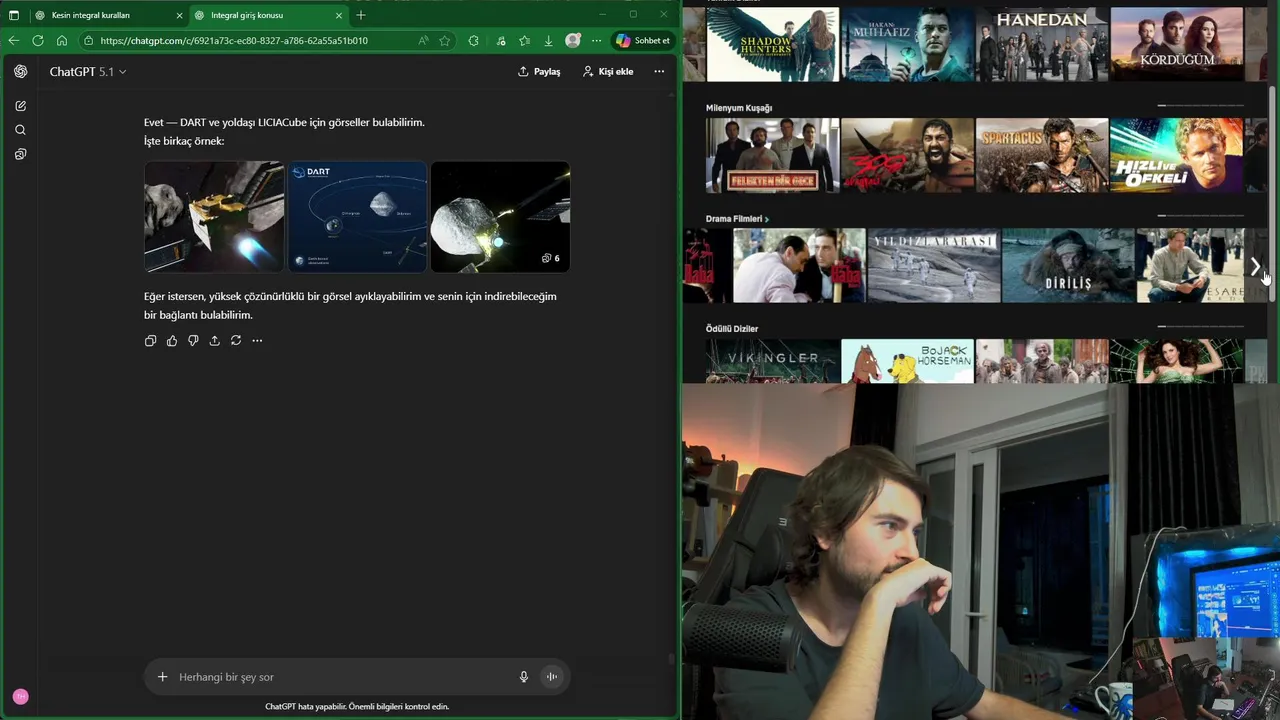The image size is (1280, 720).
Task: Open the 300 movie poster
Action: click(x=907, y=155)
